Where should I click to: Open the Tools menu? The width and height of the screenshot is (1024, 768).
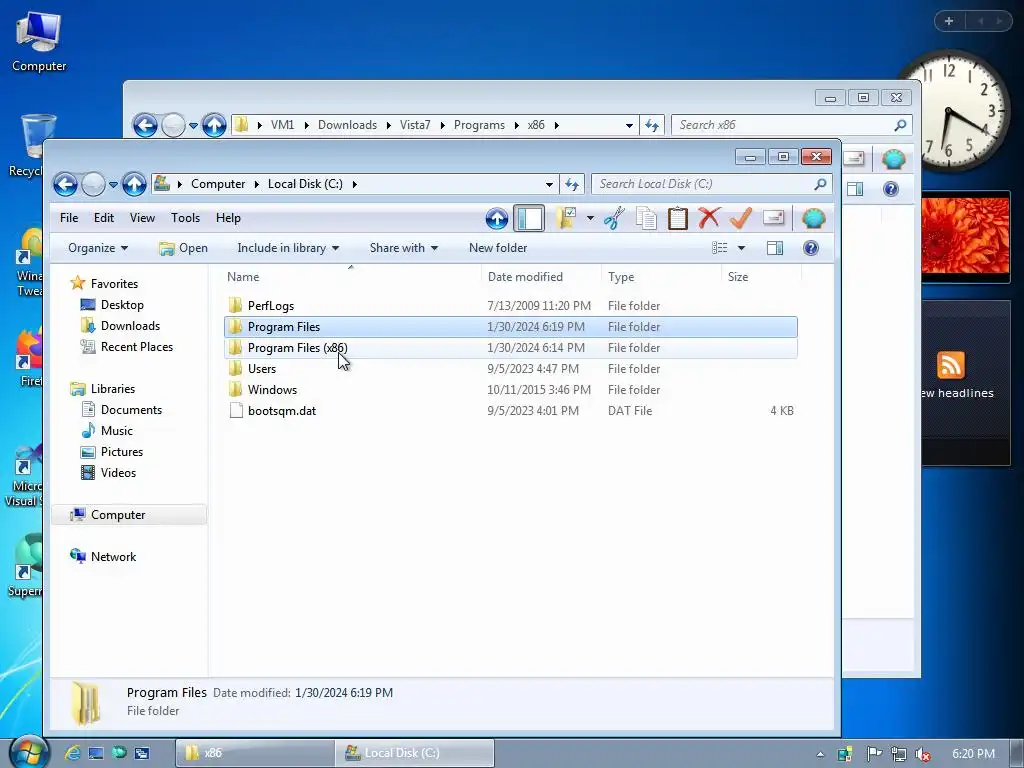point(185,218)
